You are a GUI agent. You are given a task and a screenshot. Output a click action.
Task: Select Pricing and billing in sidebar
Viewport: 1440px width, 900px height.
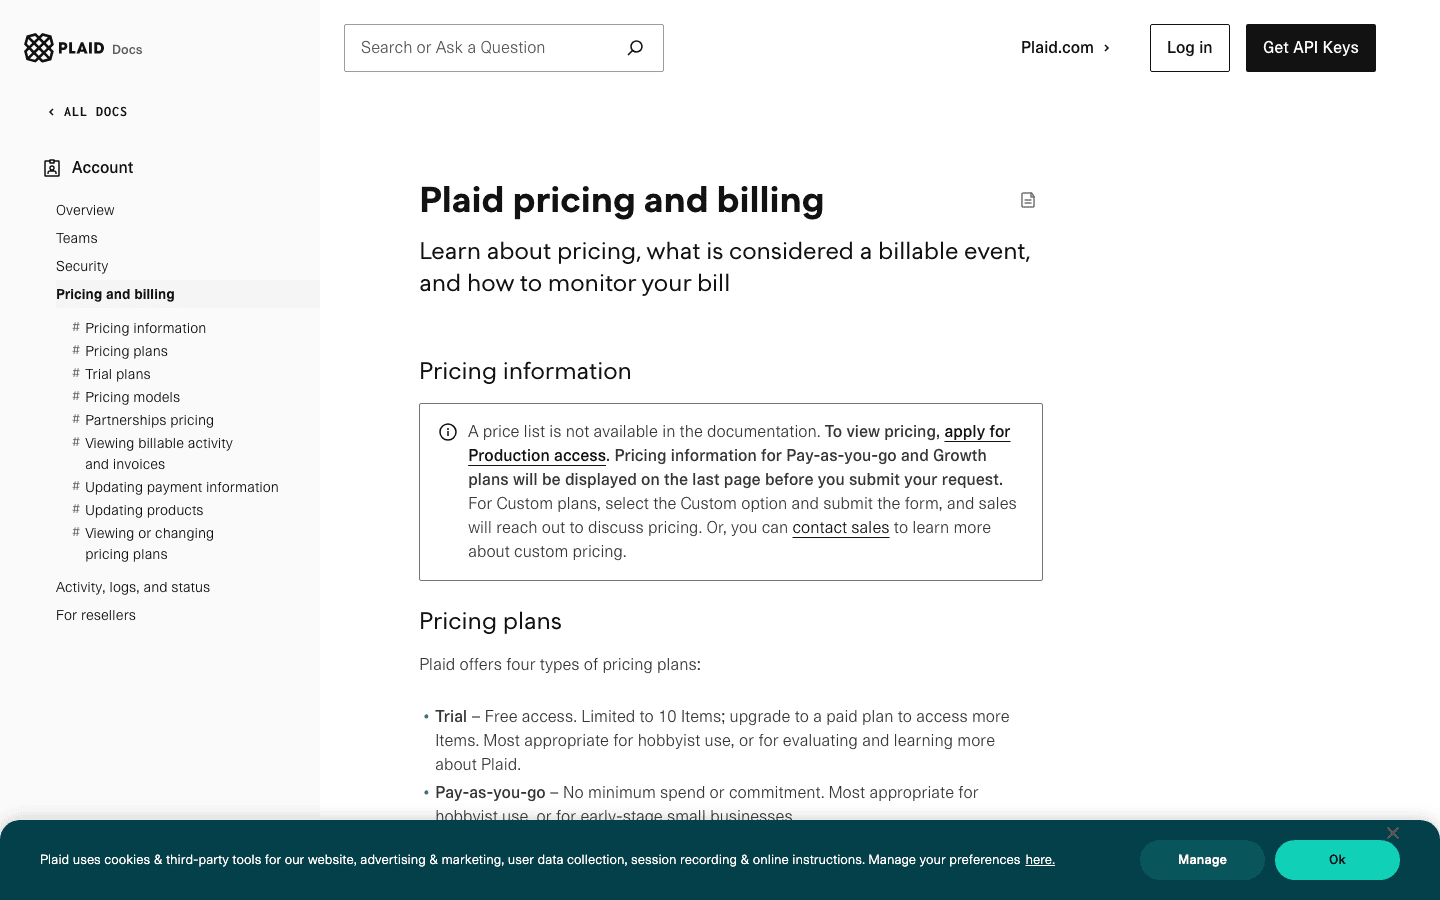(x=115, y=294)
